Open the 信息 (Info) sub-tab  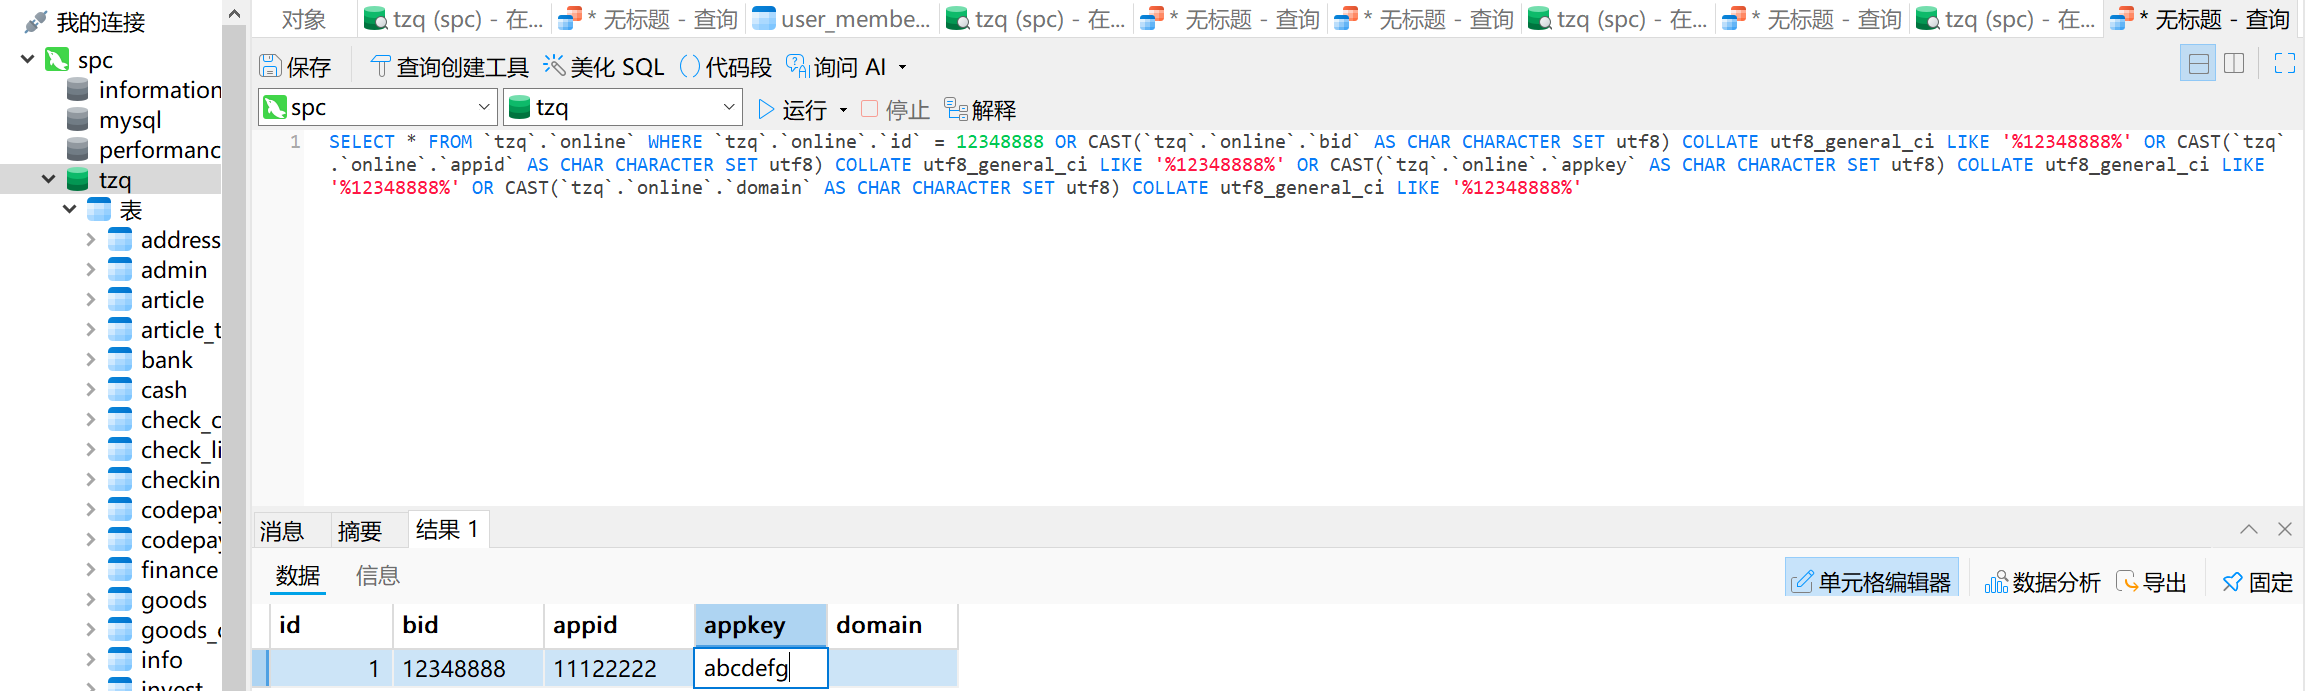(377, 576)
